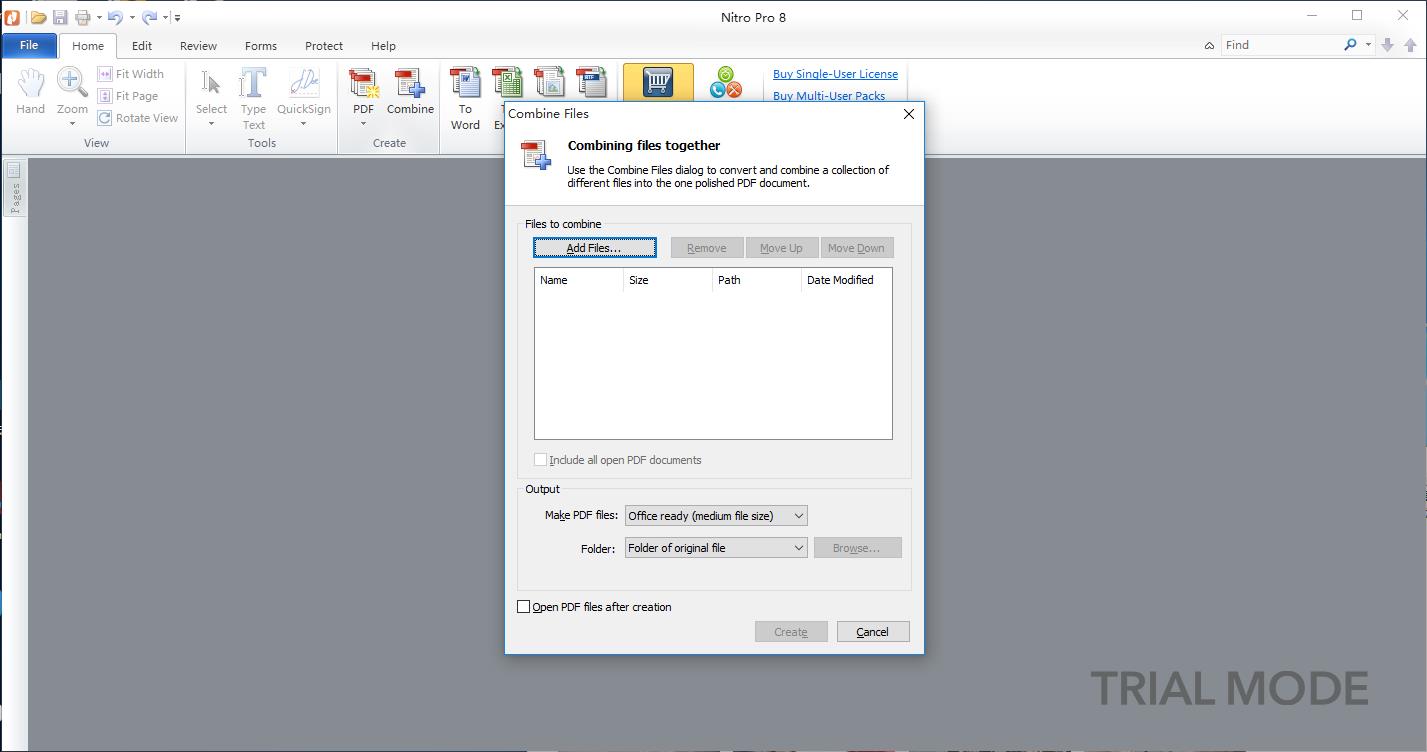Click the RTF conversion icon
Image resolution: width=1427 pixels, height=752 pixels.
click(x=591, y=82)
